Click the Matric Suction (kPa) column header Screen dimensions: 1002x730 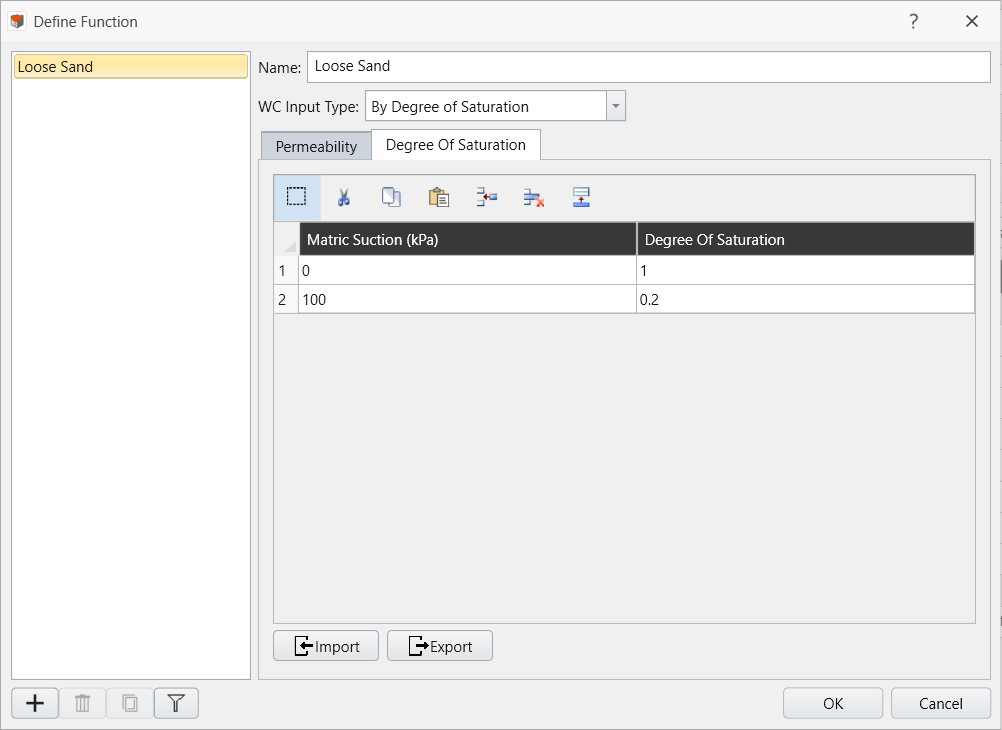(468, 240)
